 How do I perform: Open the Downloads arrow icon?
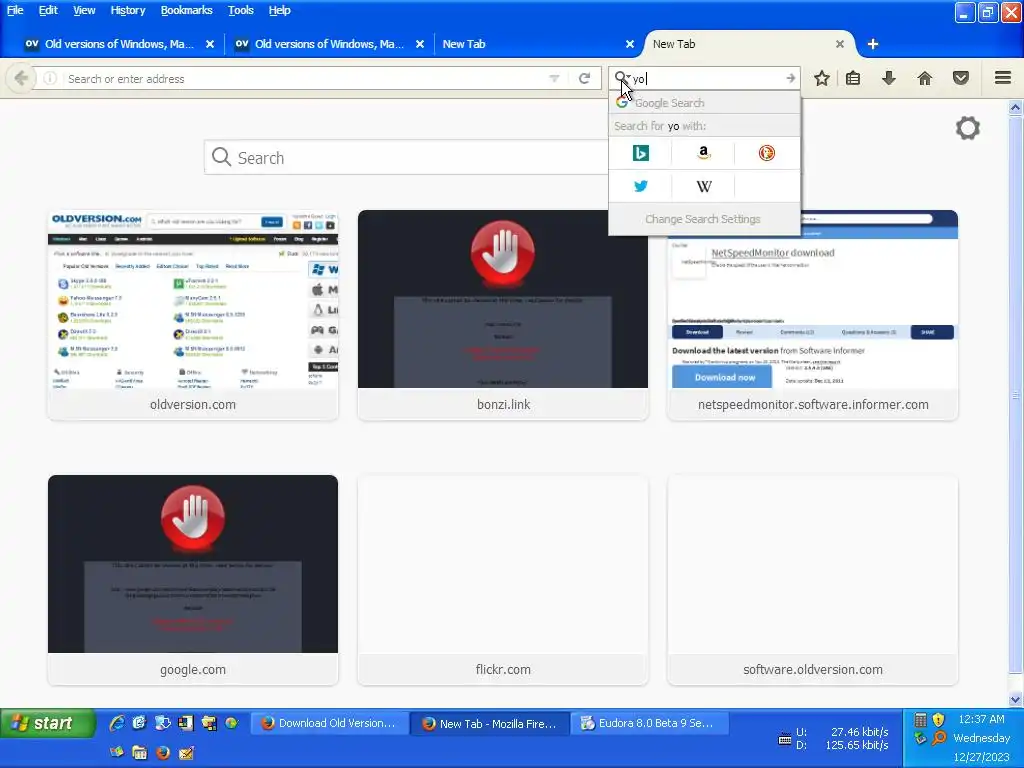888,78
